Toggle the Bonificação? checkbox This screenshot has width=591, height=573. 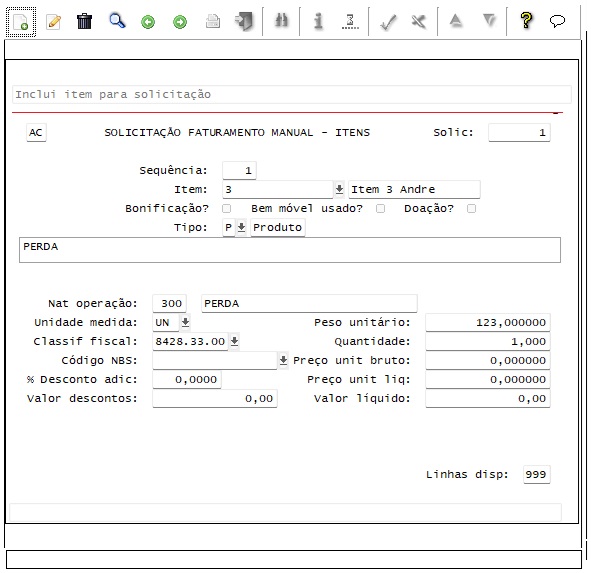tap(227, 208)
